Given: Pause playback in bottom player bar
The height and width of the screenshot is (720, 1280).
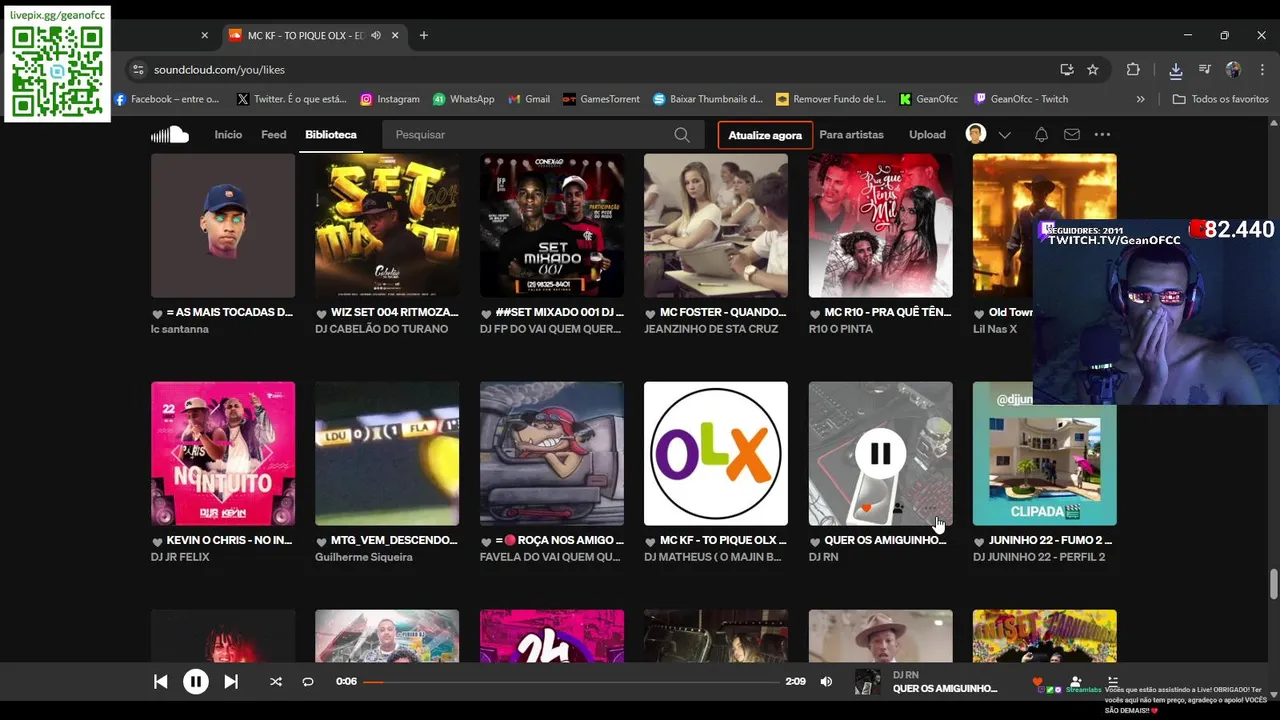Looking at the screenshot, I should [x=195, y=682].
